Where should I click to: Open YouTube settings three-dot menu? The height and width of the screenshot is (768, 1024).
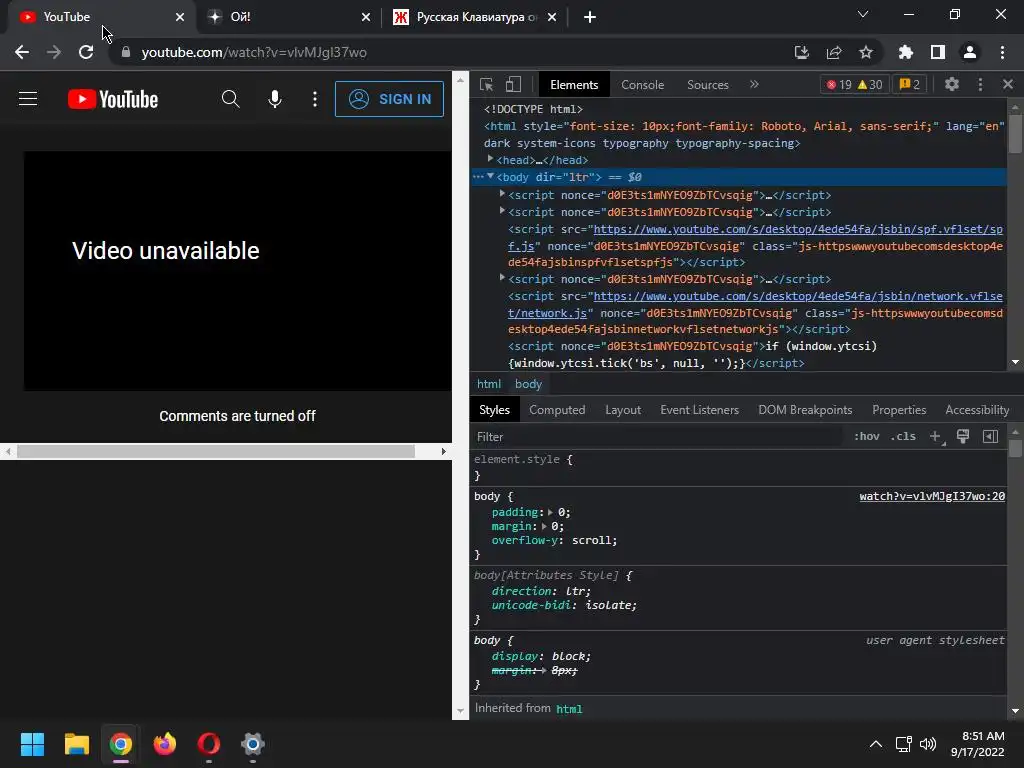[x=315, y=99]
